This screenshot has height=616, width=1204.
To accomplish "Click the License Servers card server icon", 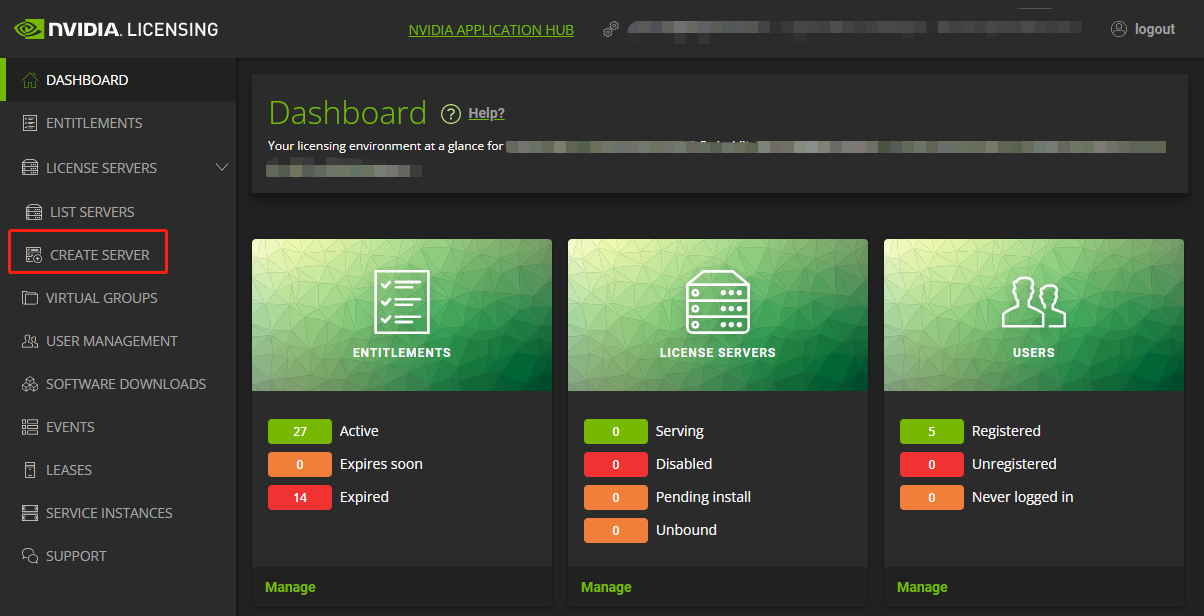I will pyautogui.click(x=718, y=302).
